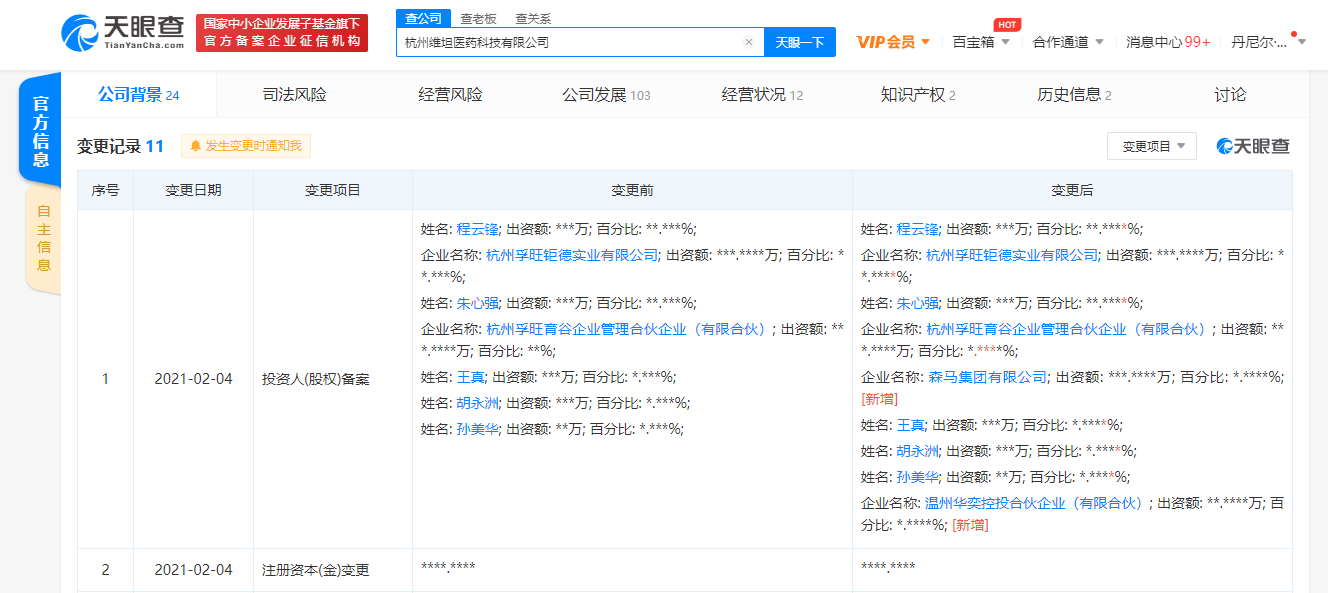Expand the VIP会员 dropdown menu
This screenshot has height=593, width=1328.
point(893,42)
